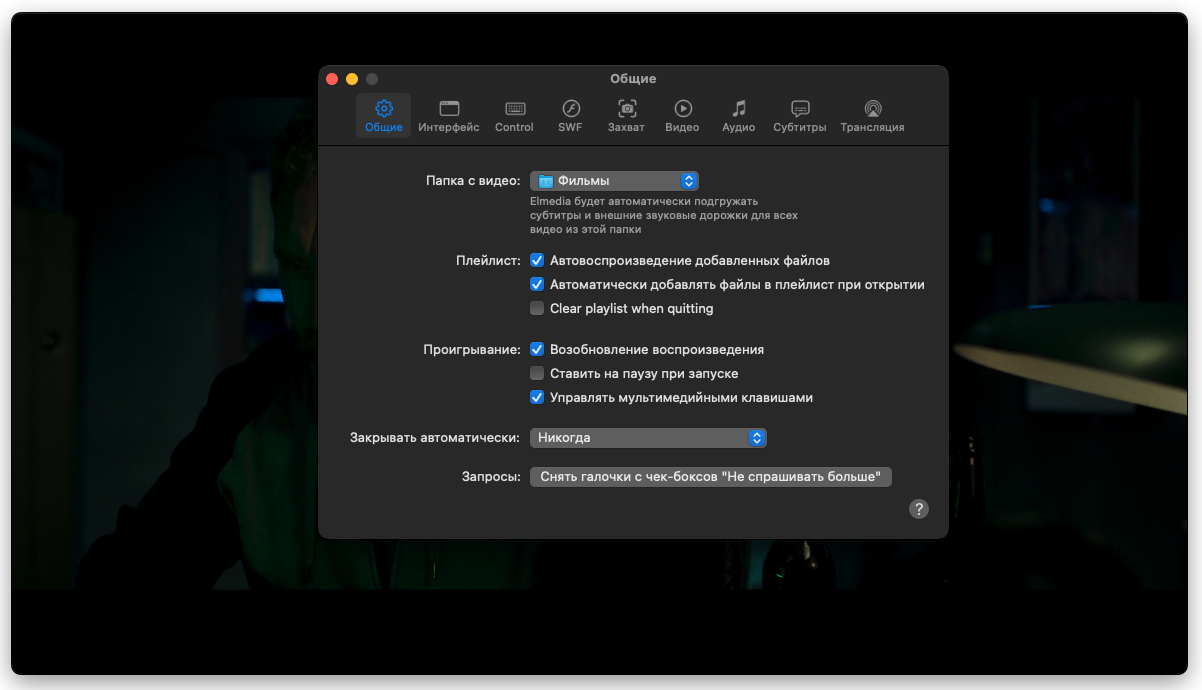Toggle Управлять мультимедийными клавишами checkbox
The height and width of the screenshot is (690, 1202).
(x=537, y=397)
